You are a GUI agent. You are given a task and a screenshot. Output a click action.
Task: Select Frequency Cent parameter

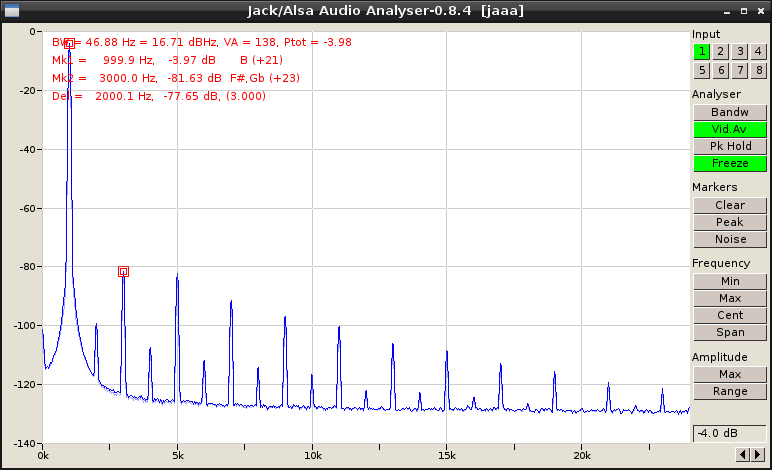pyautogui.click(x=730, y=315)
